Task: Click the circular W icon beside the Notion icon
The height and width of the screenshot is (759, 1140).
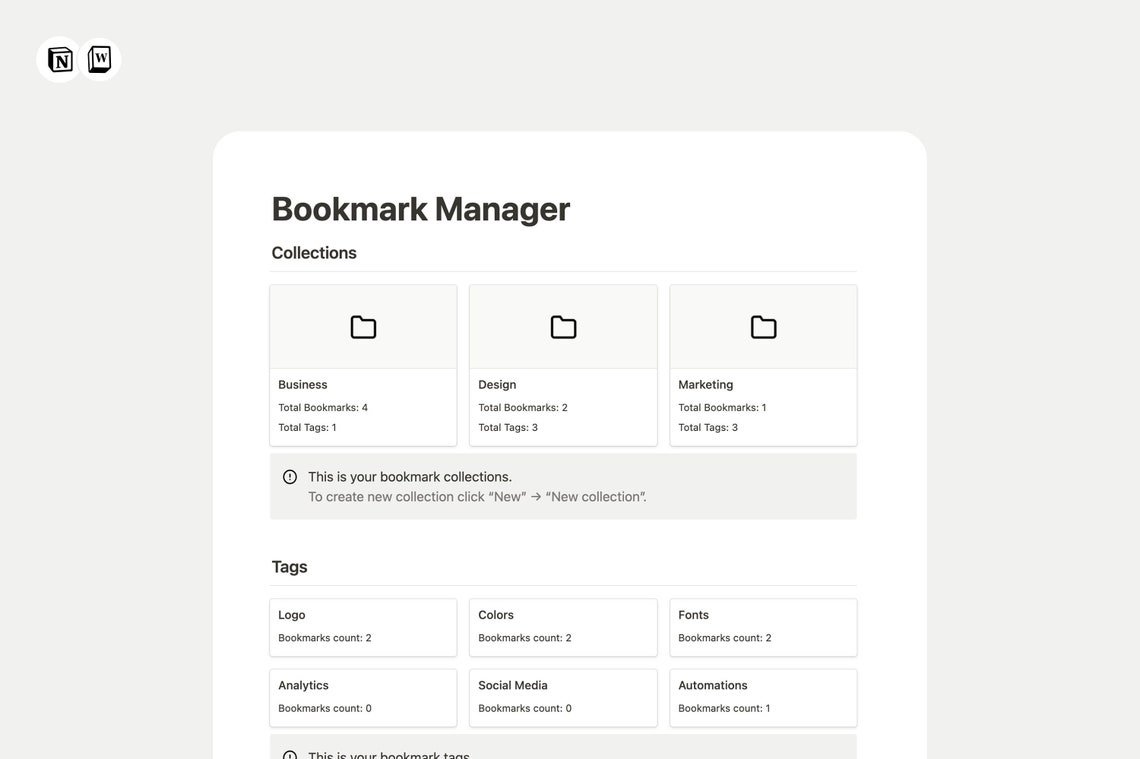Action: pyautogui.click(x=98, y=57)
